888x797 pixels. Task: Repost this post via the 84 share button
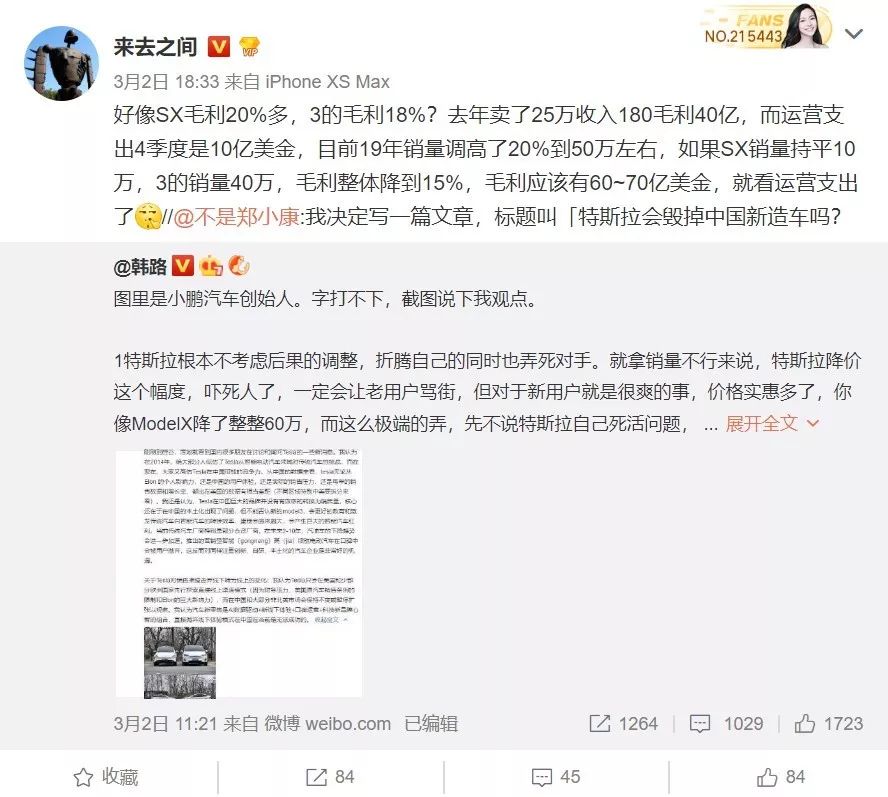330,777
